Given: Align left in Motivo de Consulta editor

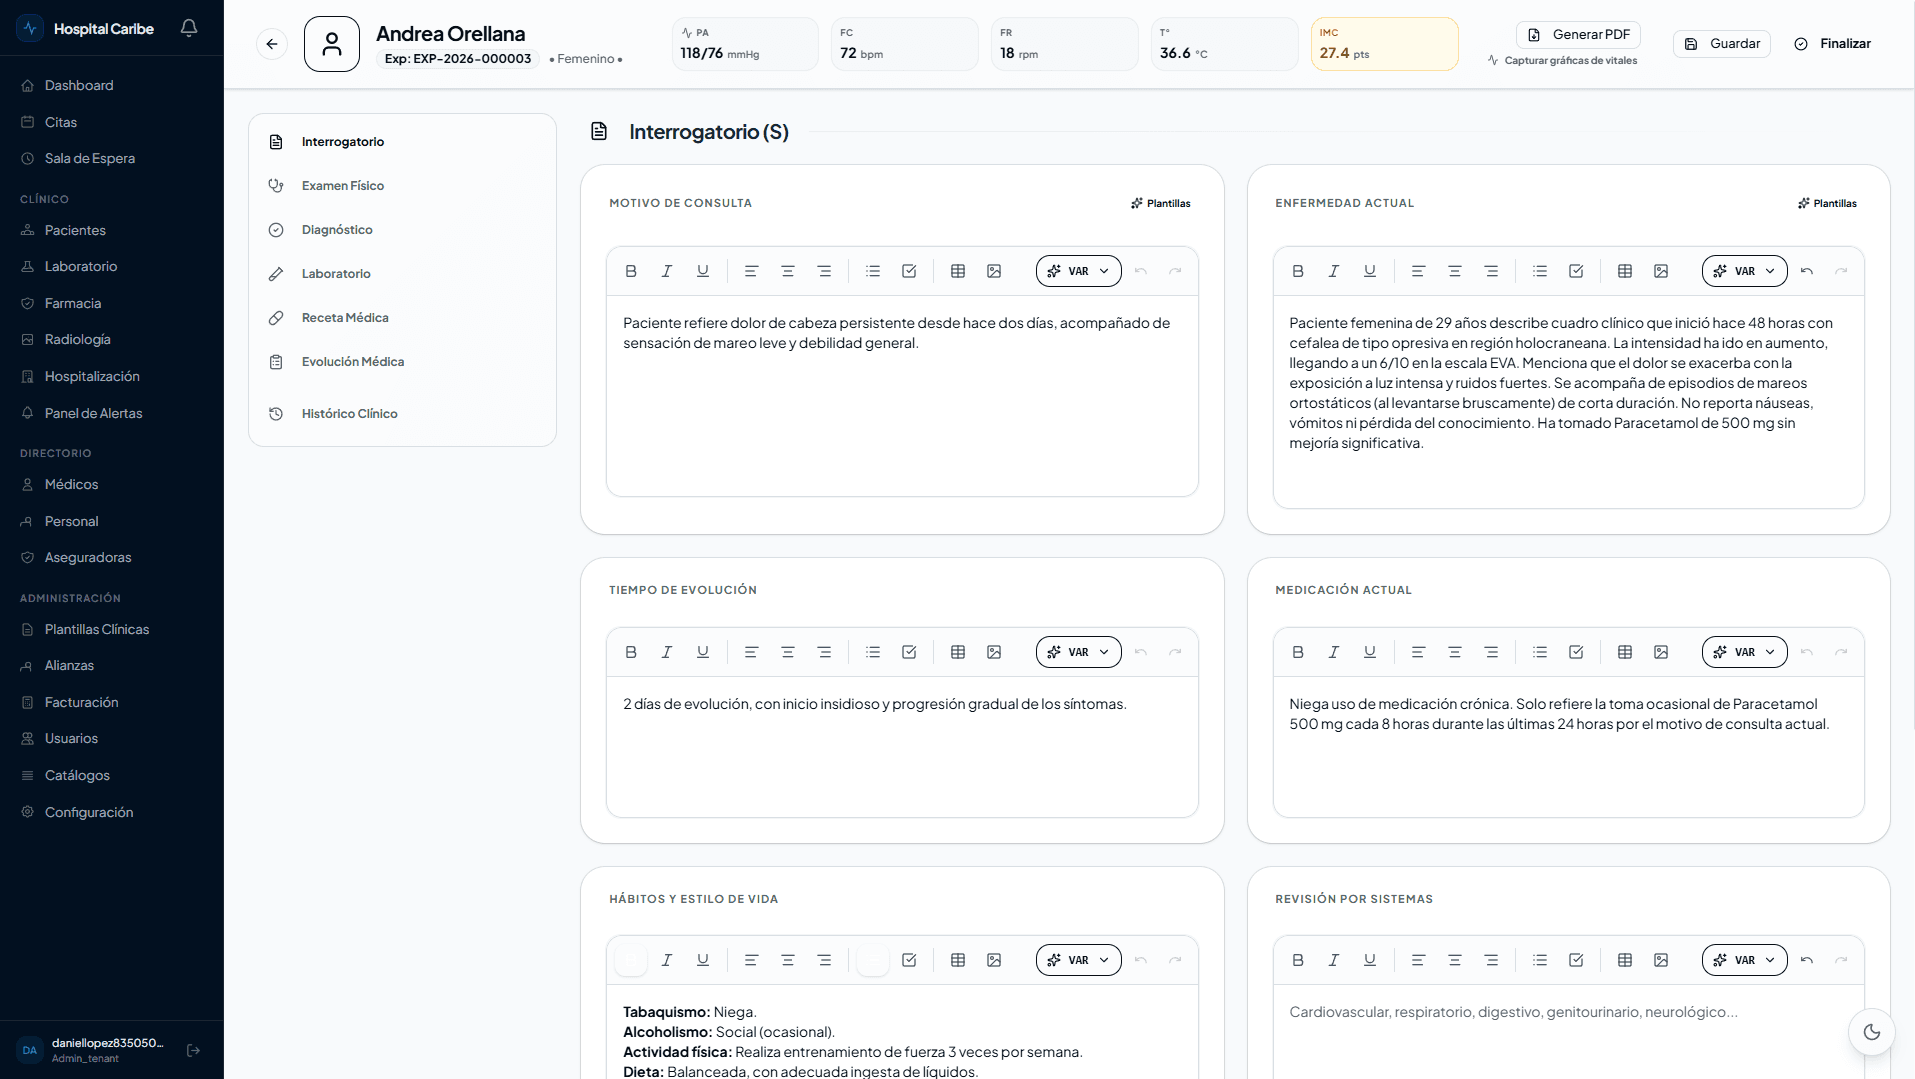Looking at the screenshot, I should tap(751, 271).
